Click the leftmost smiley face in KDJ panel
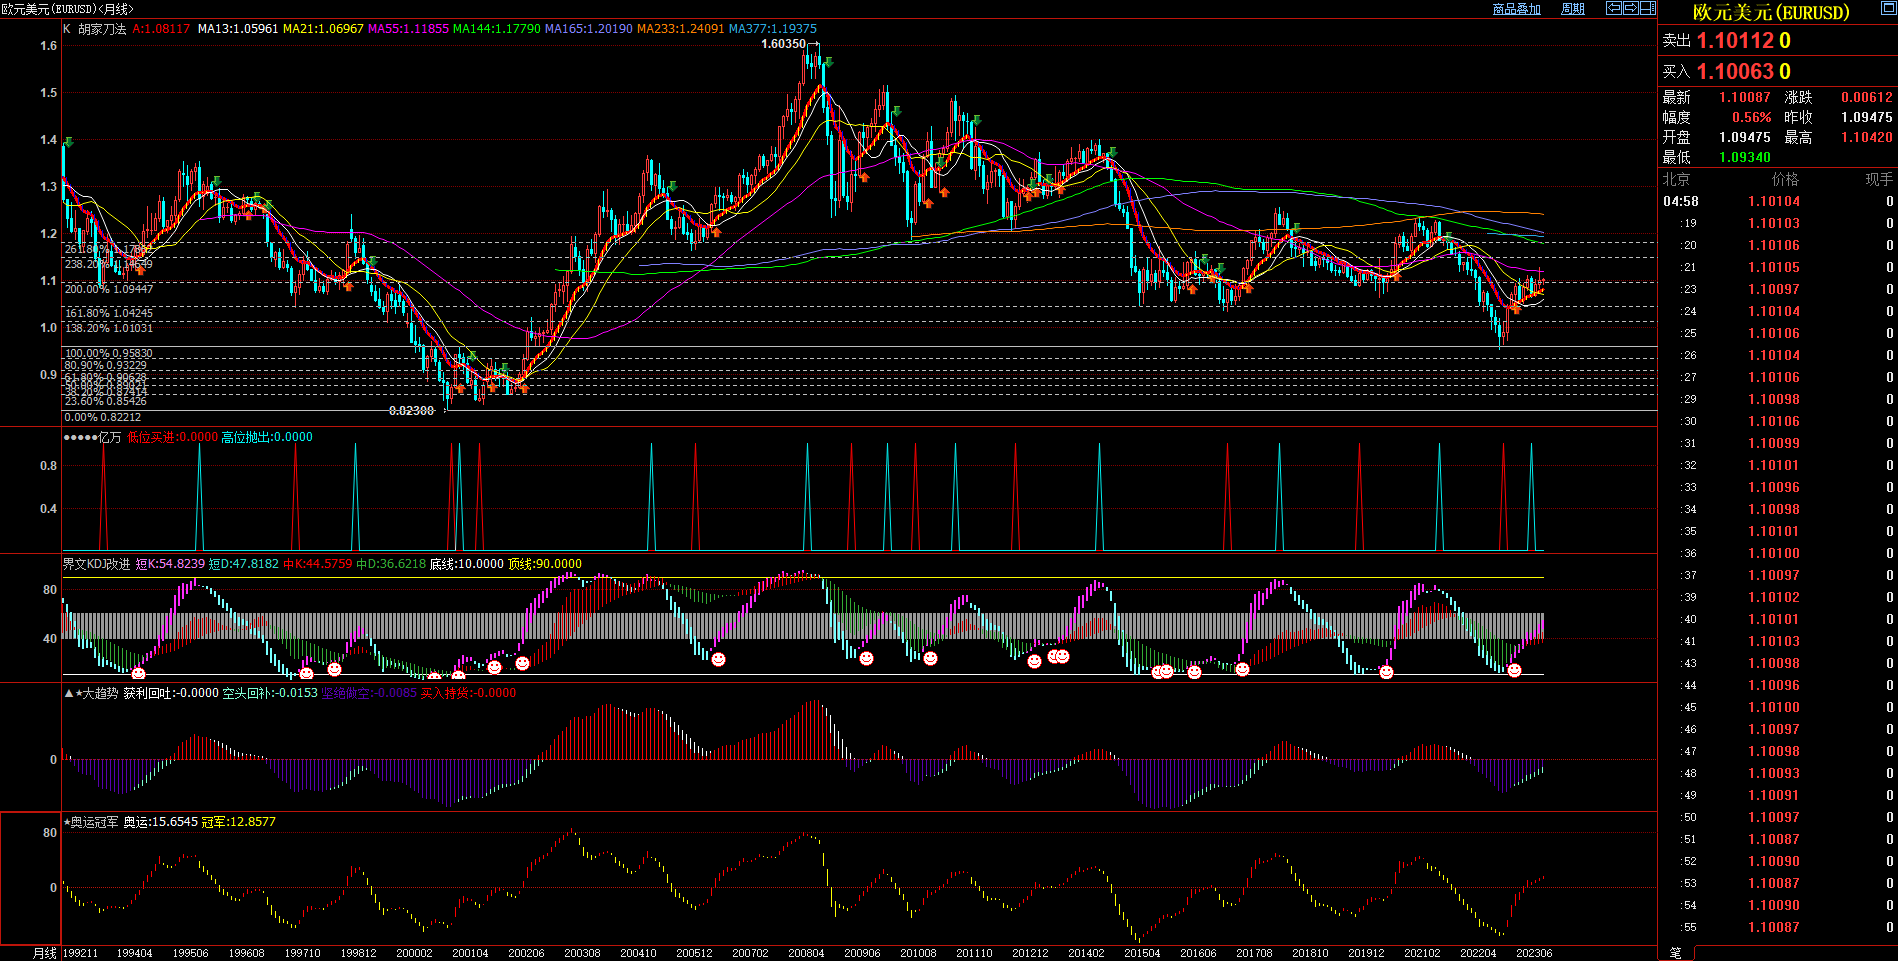 pyautogui.click(x=139, y=673)
